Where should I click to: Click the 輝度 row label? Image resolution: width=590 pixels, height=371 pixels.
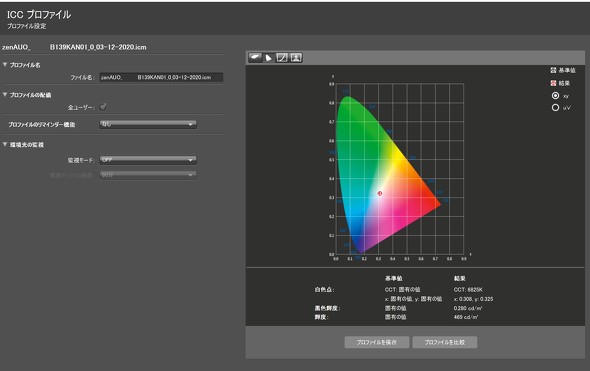click(x=321, y=317)
